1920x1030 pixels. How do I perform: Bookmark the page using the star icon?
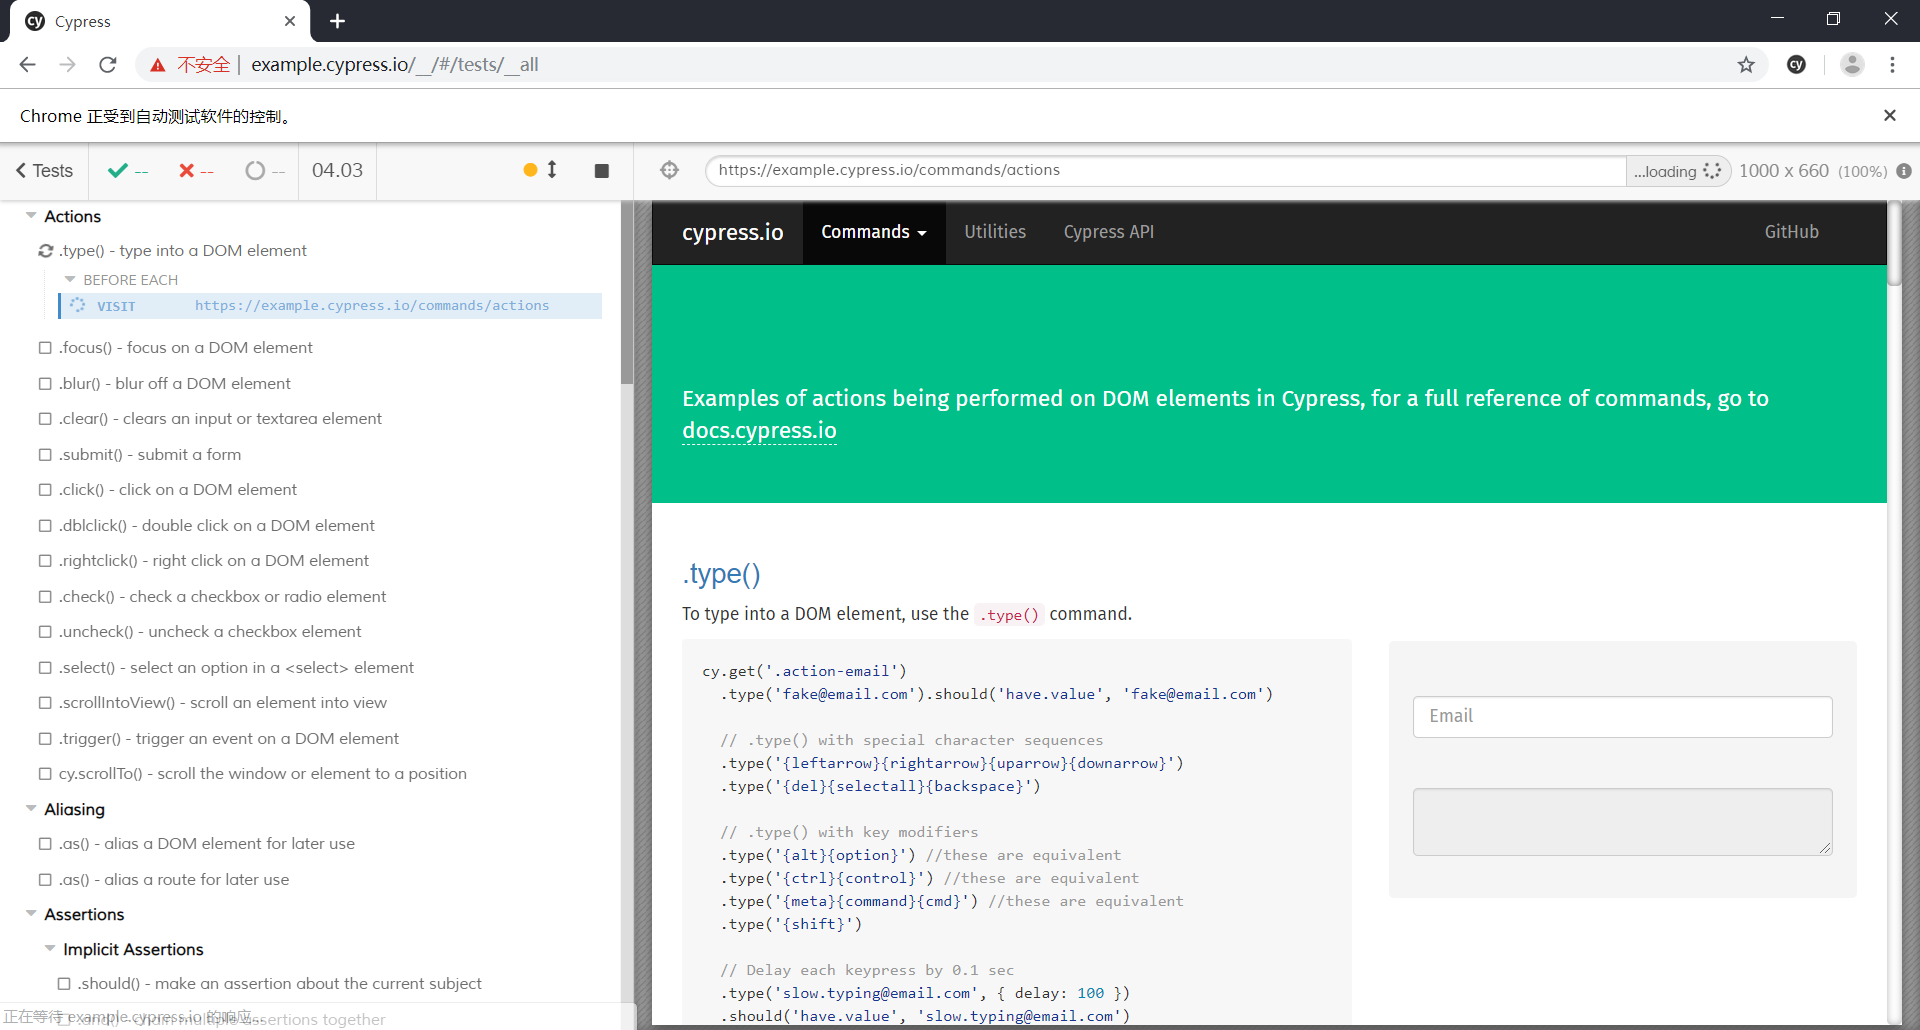tap(1746, 64)
